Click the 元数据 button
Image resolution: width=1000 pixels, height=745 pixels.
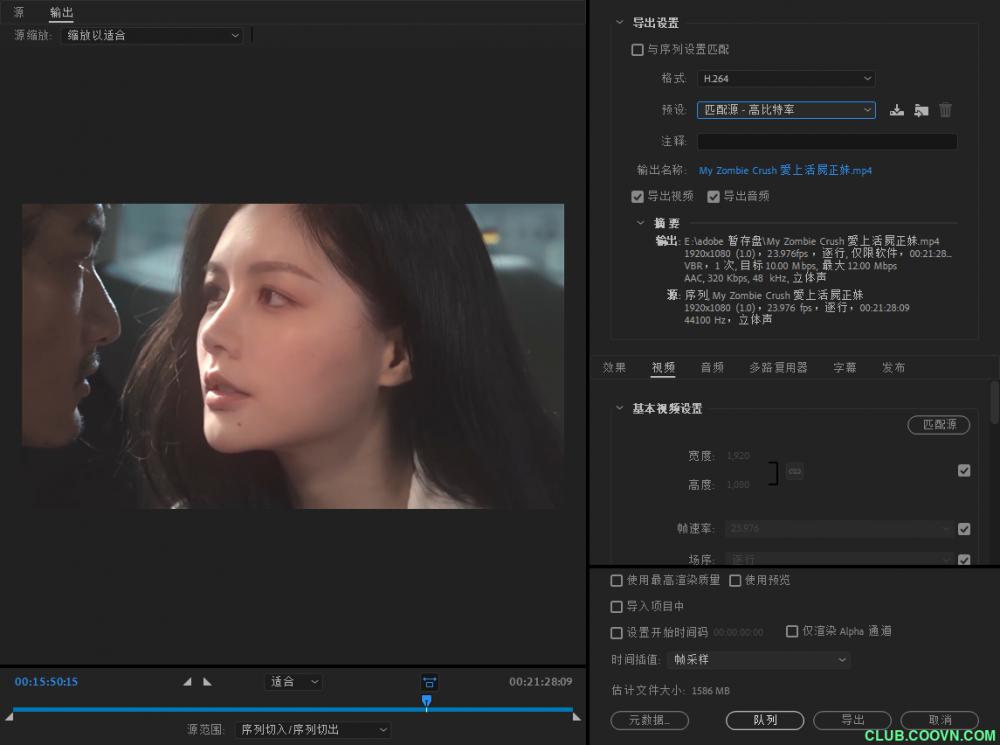click(x=649, y=720)
